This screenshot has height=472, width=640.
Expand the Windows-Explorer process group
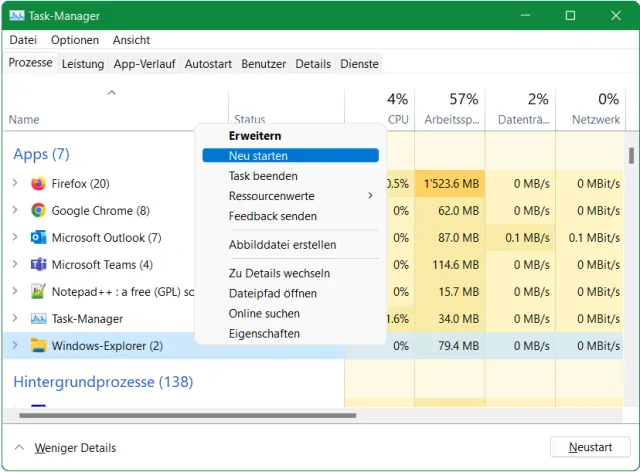click(x=15, y=346)
